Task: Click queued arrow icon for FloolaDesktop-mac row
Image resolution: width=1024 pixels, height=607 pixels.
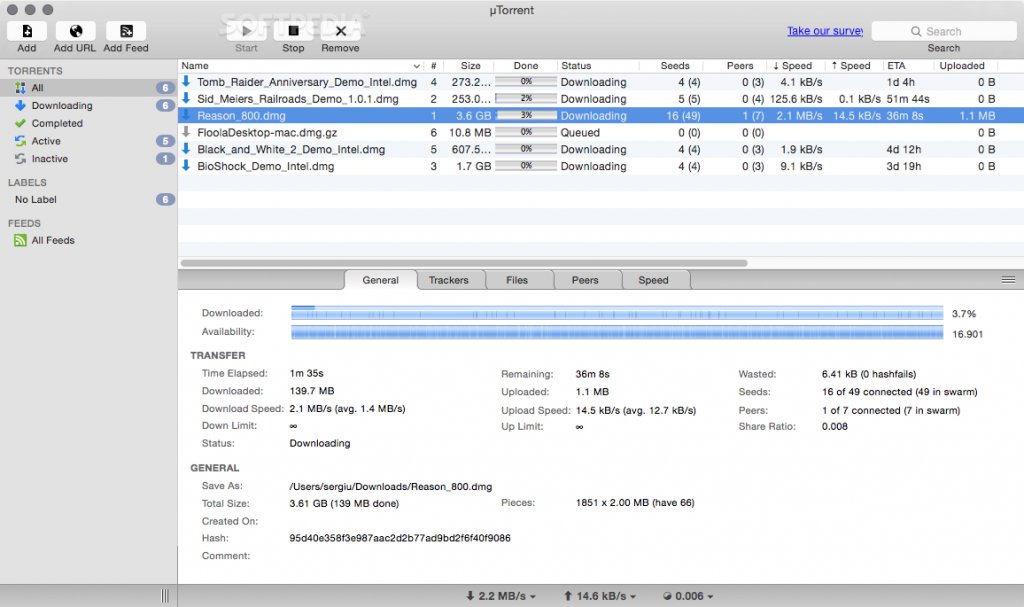Action: (x=186, y=132)
